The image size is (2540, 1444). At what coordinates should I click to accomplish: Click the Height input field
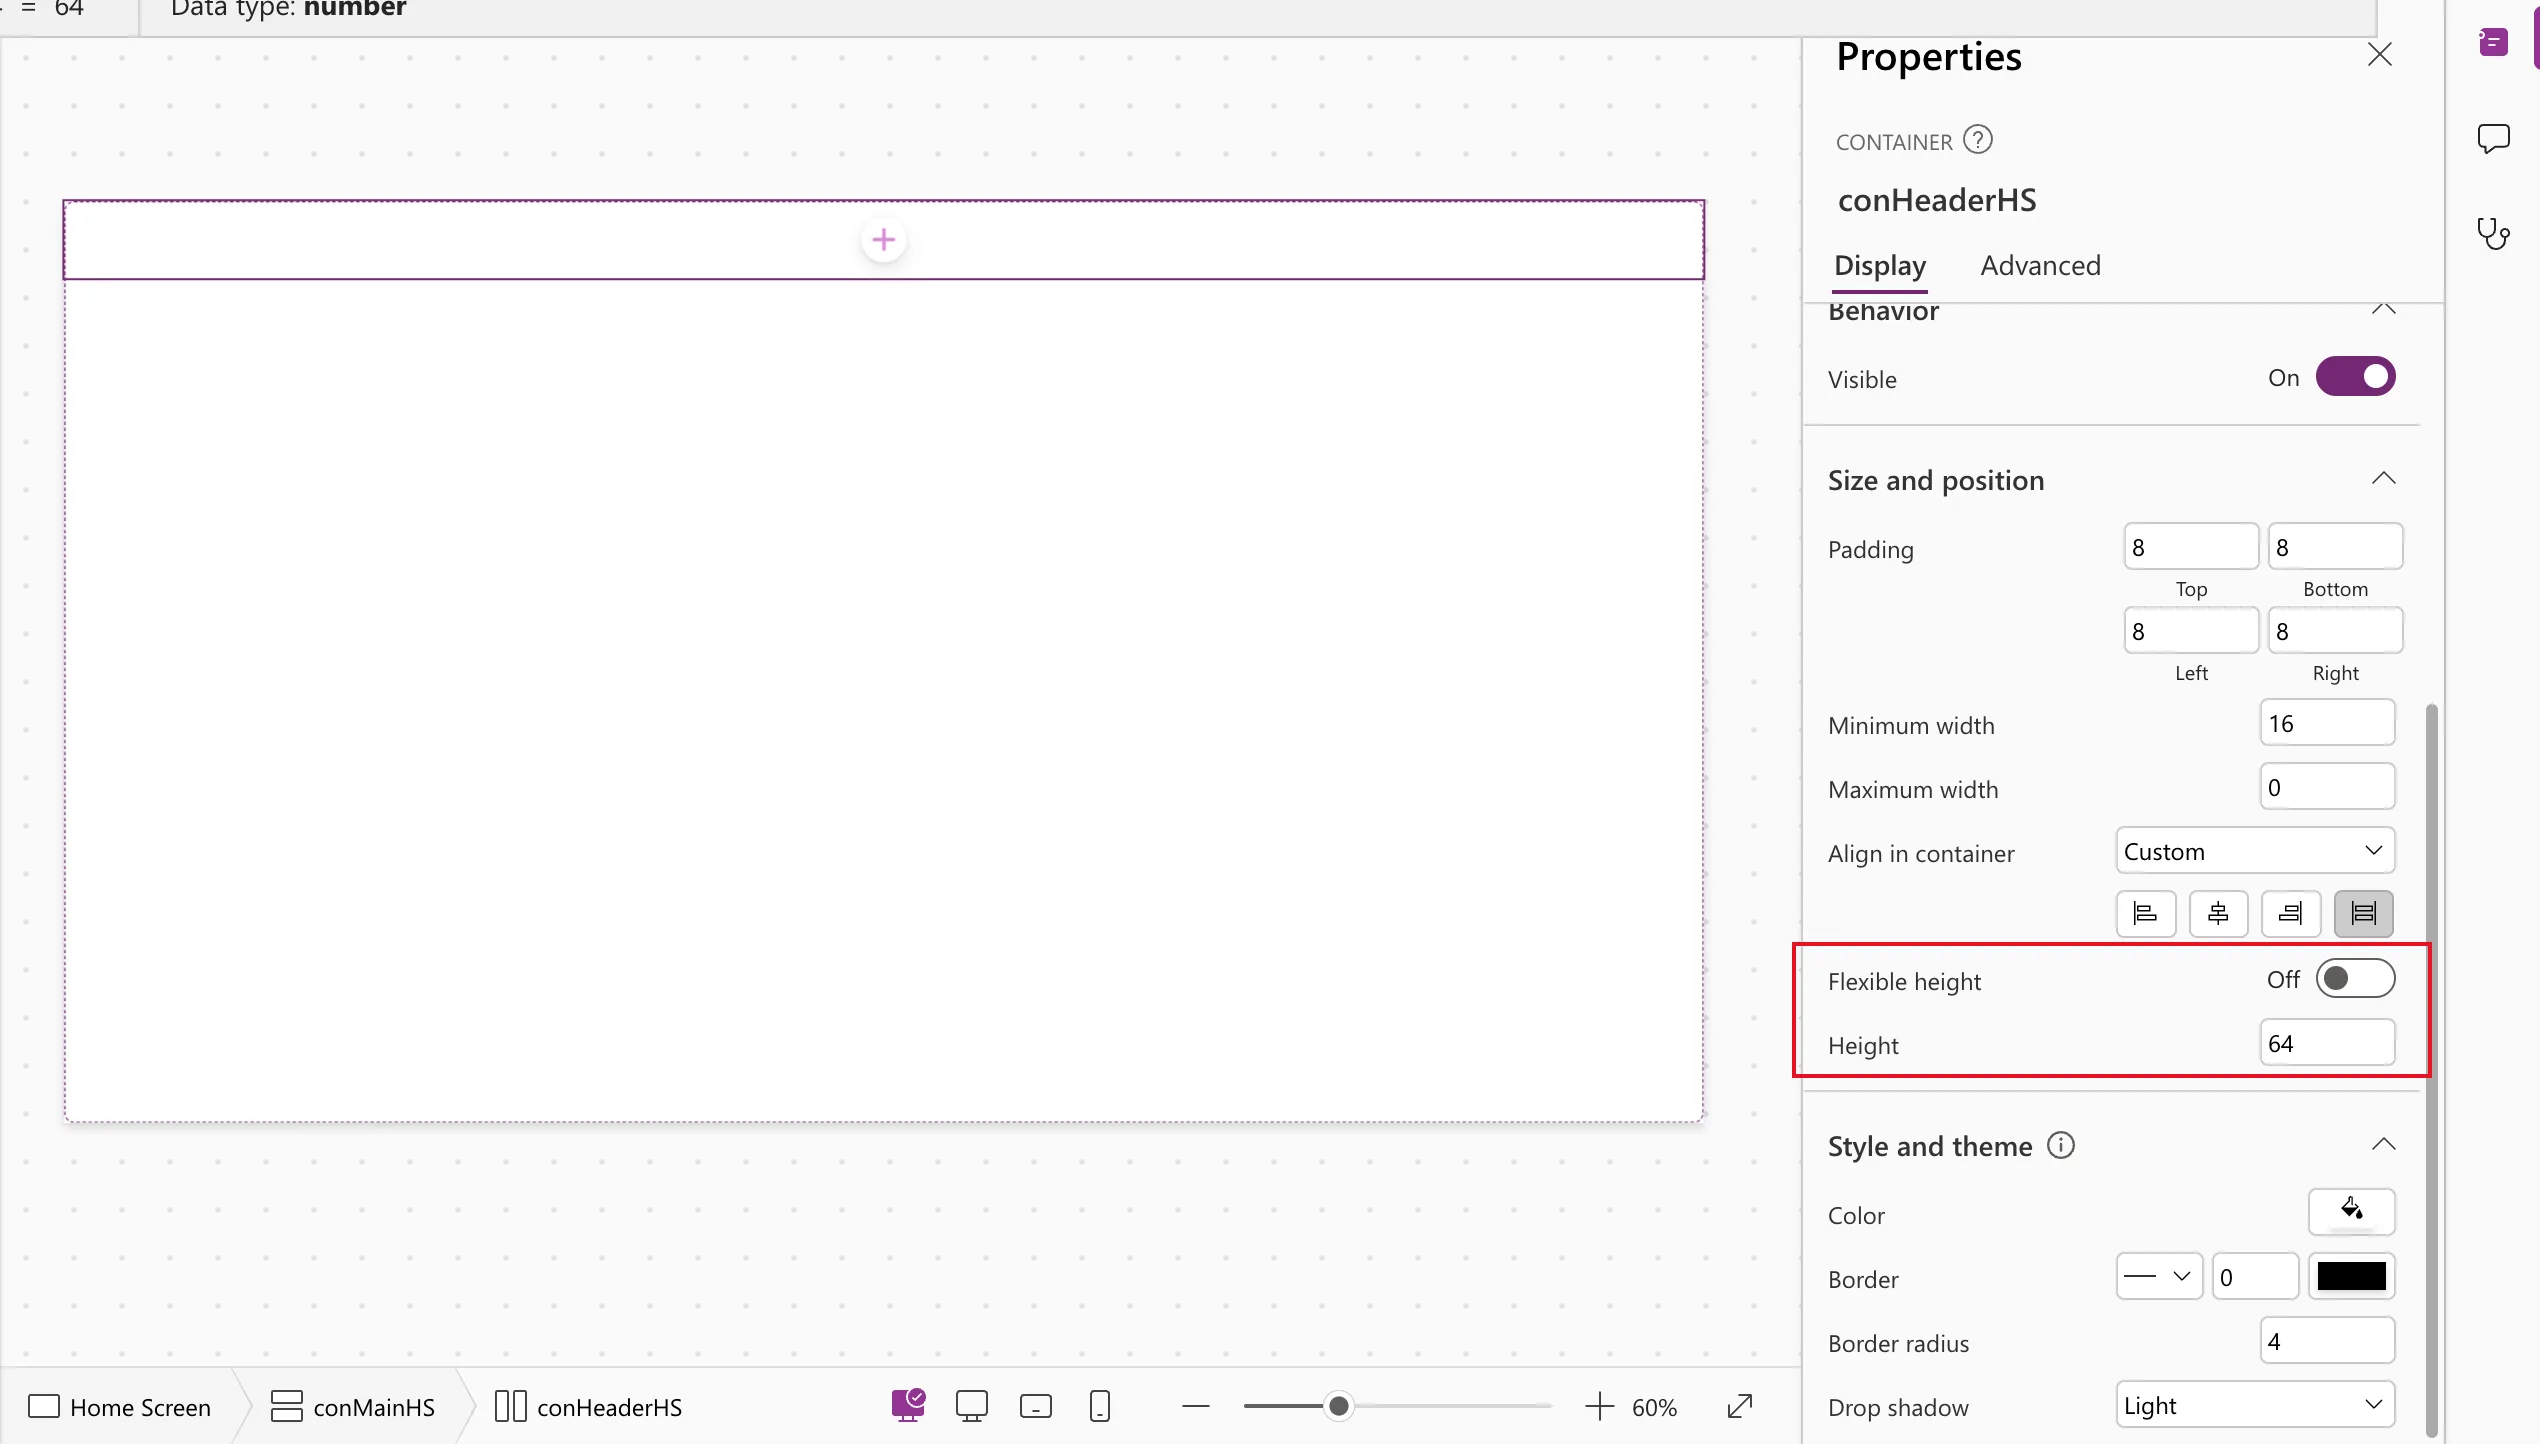[x=2327, y=1043]
